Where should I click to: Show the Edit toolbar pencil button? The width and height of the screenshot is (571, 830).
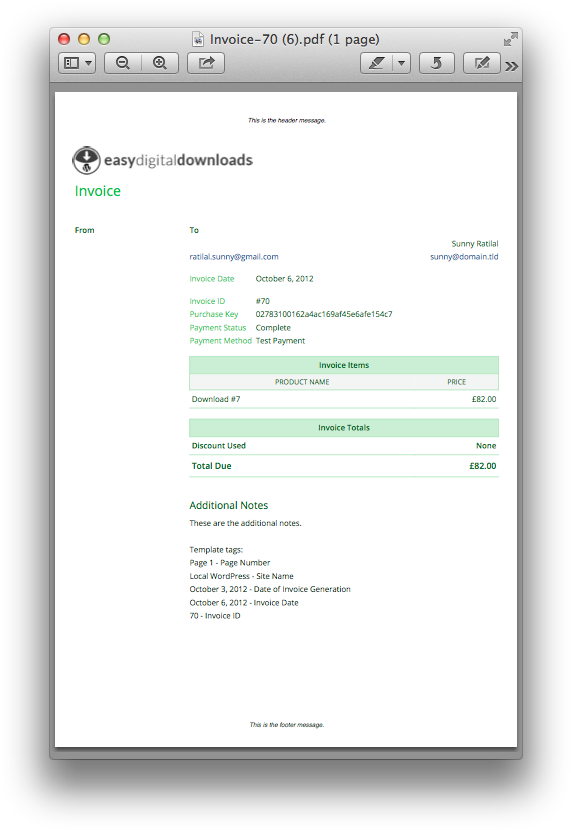click(x=482, y=63)
